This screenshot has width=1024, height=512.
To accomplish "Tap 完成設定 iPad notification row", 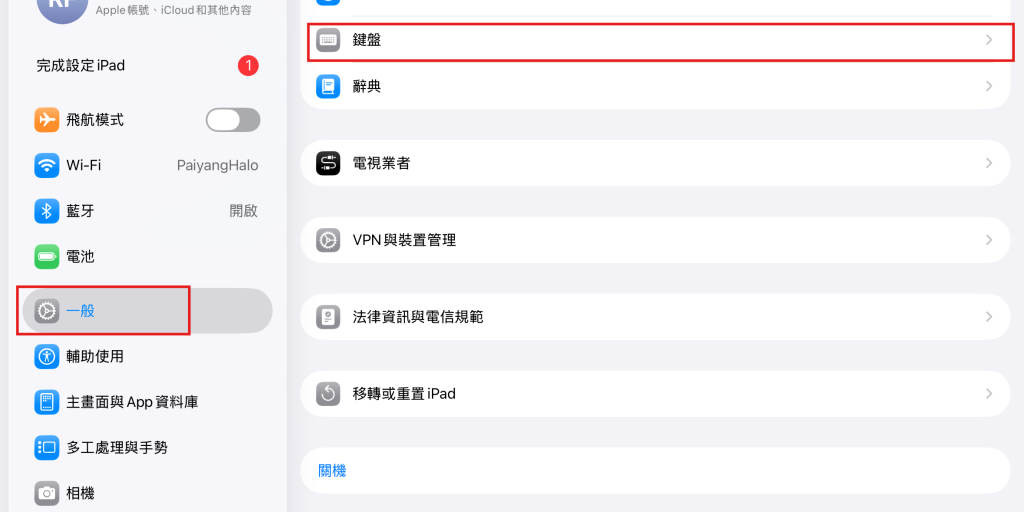I will (148, 66).
